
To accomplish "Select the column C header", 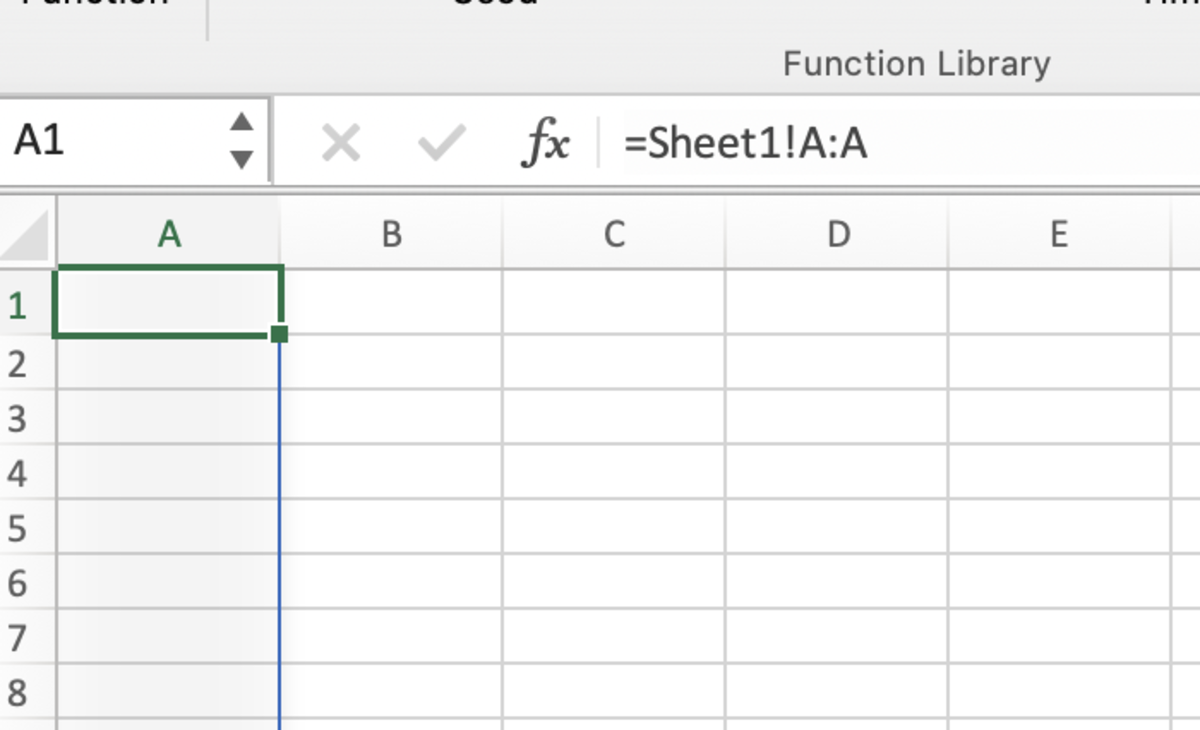I will 613,235.
